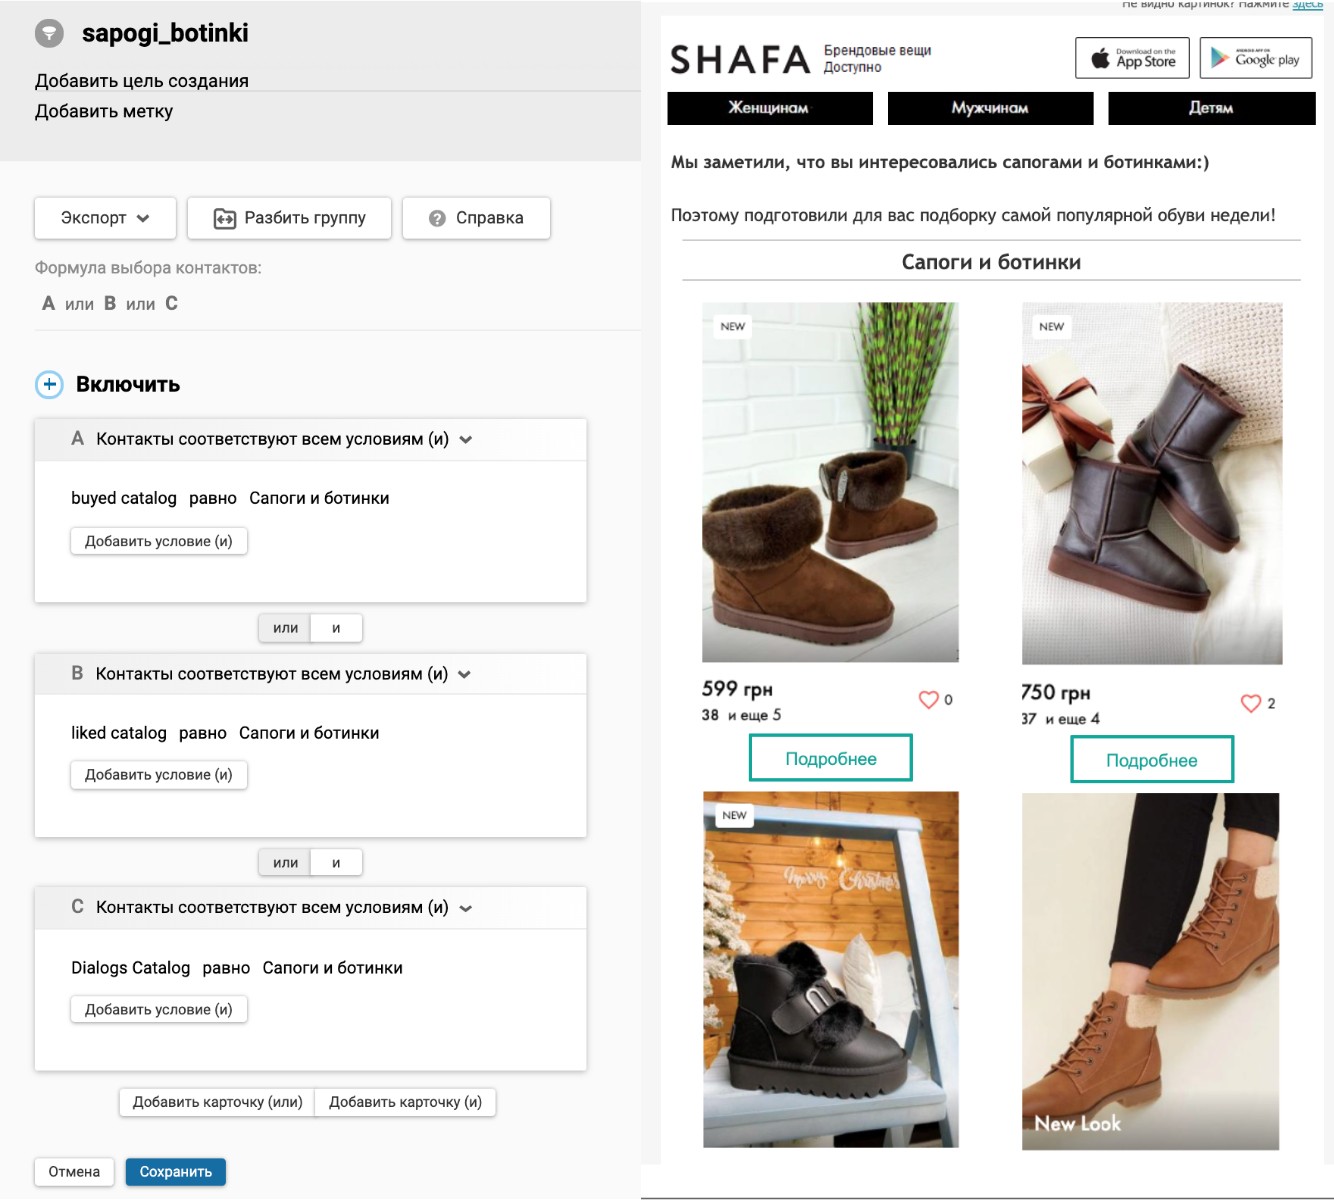Click the plus circle icon beside Включить
This screenshot has height=1200, width=1334.
pyautogui.click(x=49, y=384)
